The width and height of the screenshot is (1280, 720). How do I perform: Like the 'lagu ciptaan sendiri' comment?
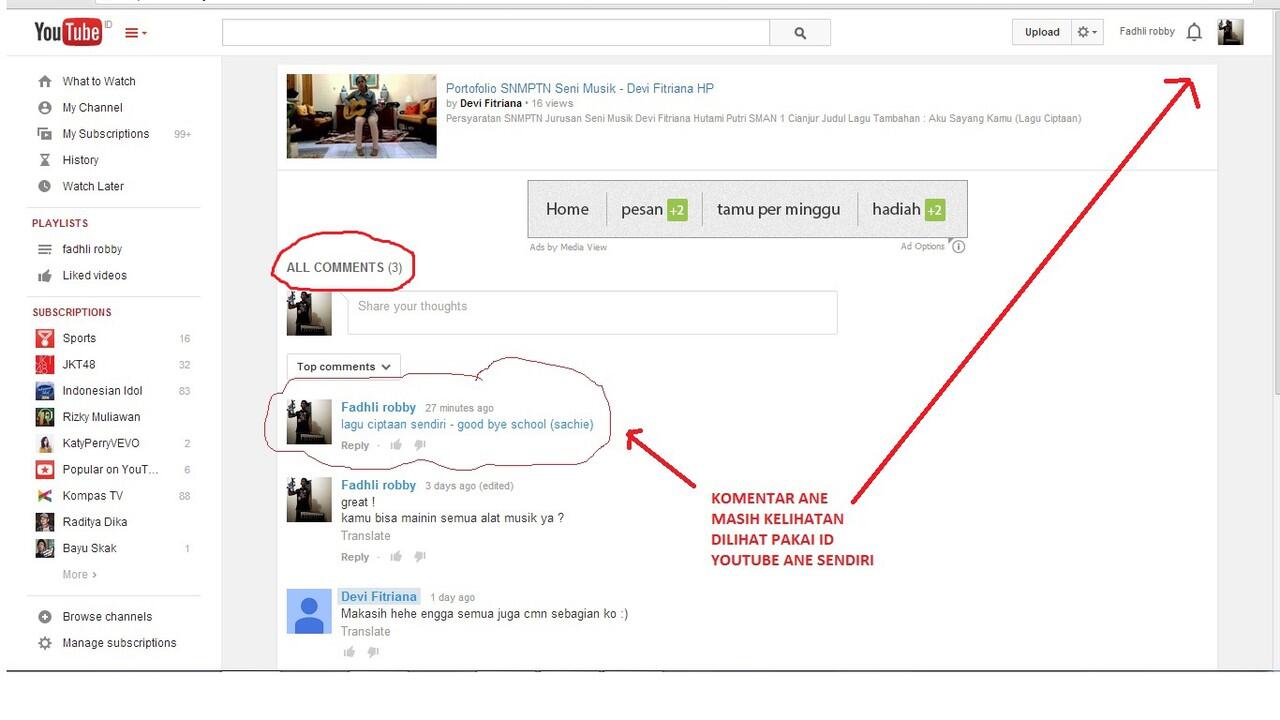click(x=396, y=445)
